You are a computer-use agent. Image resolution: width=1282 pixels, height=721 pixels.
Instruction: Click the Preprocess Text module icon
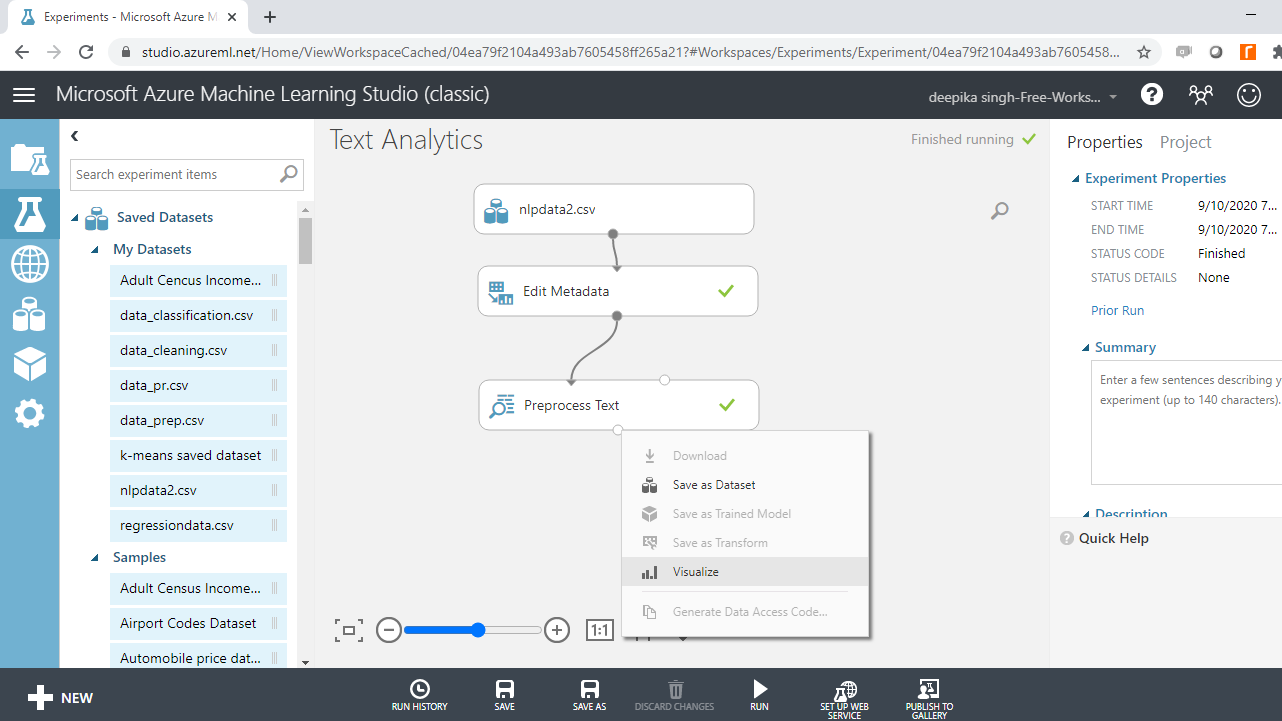[x=501, y=406]
